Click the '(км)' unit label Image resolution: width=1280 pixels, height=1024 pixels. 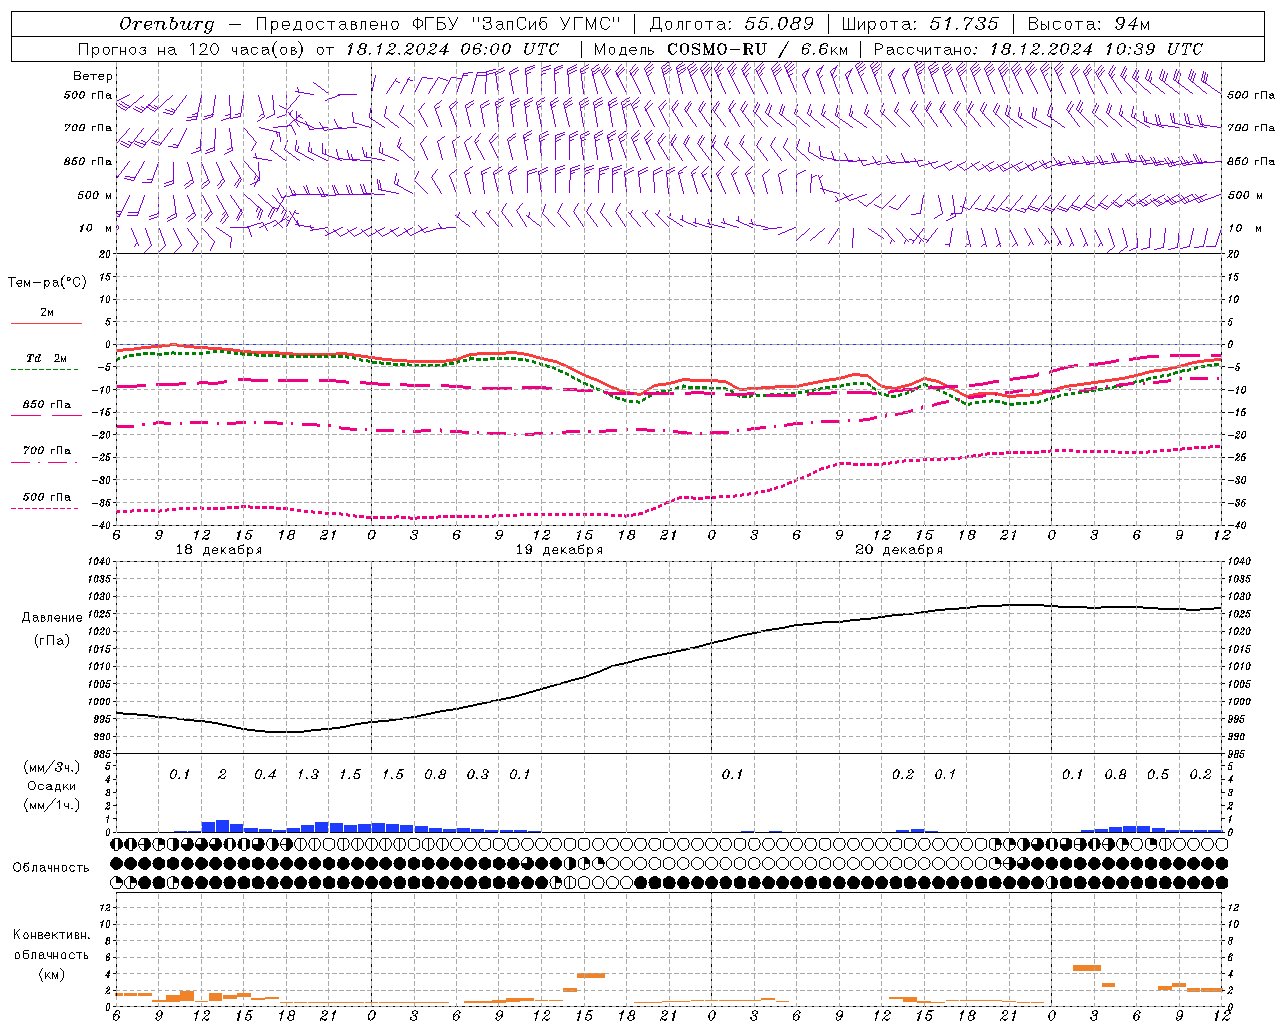point(51,974)
